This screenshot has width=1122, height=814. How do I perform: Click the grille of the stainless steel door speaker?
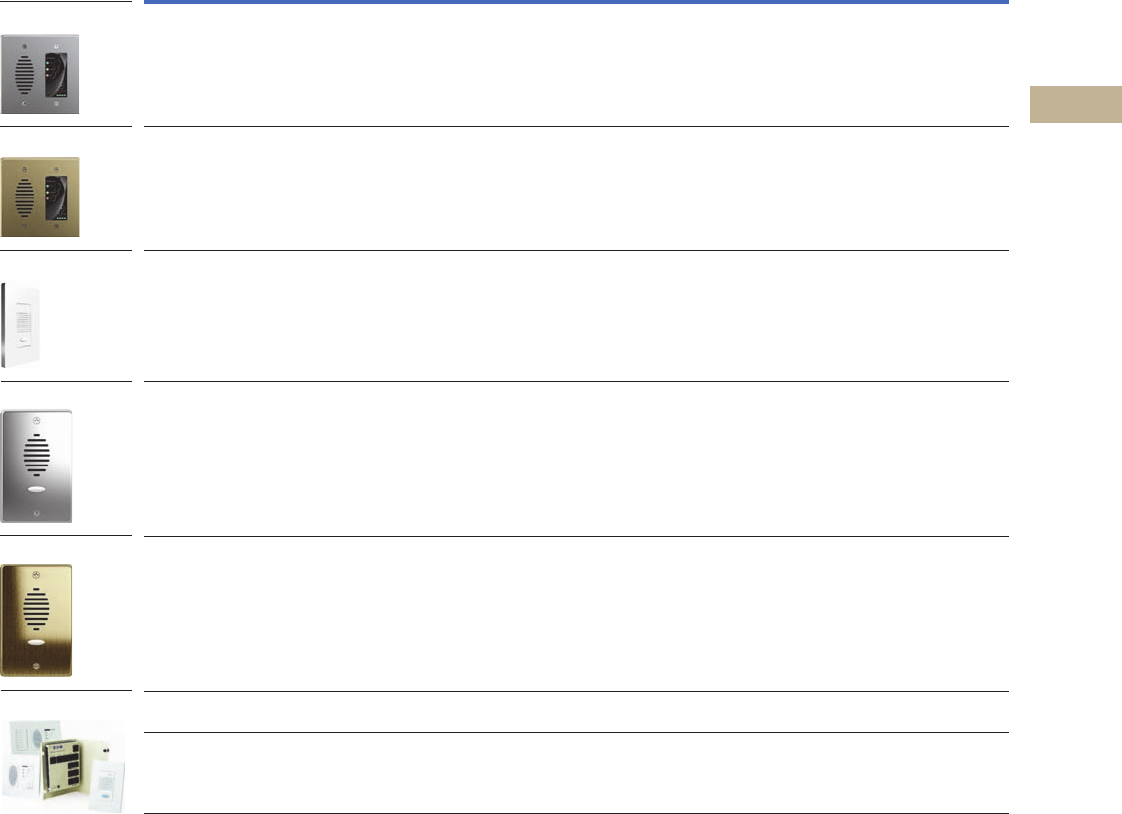[37, 458]
